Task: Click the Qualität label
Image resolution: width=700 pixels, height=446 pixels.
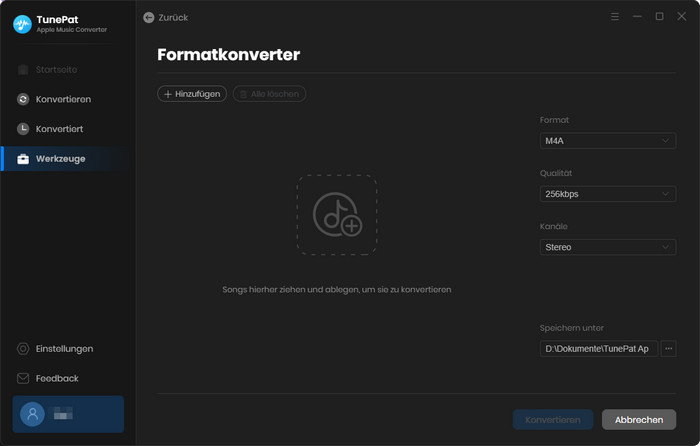Action: [556, 173]
